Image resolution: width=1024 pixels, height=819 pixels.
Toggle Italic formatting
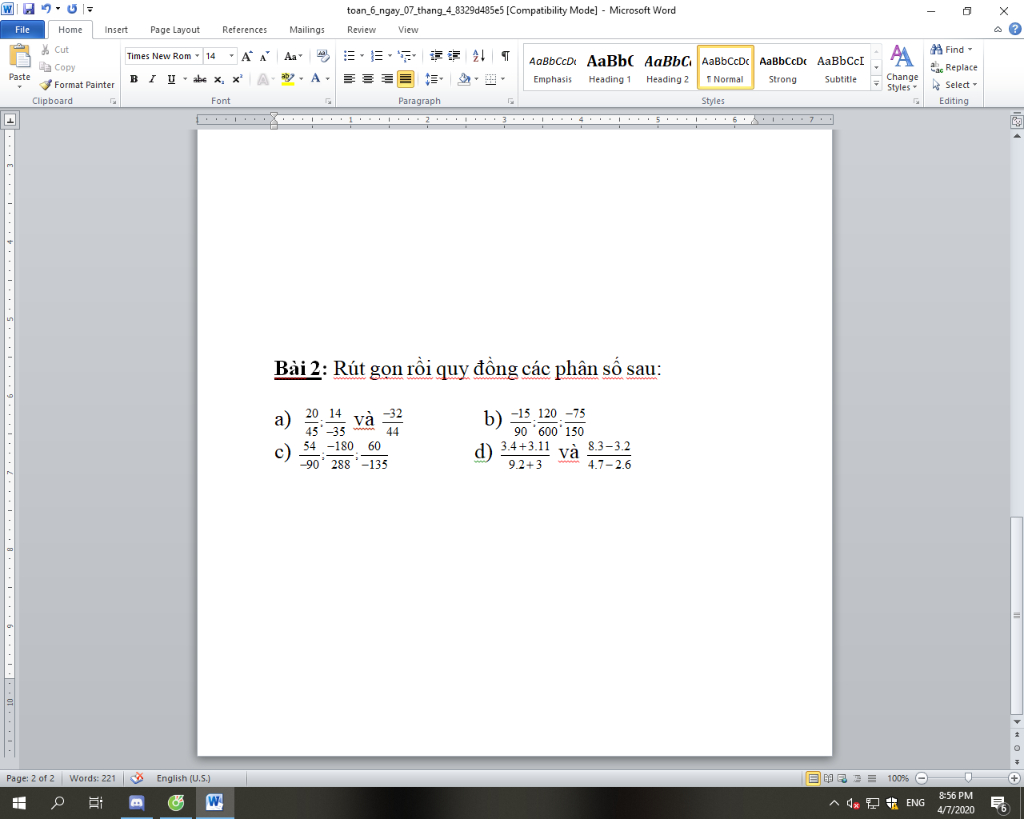click(152, 79)
